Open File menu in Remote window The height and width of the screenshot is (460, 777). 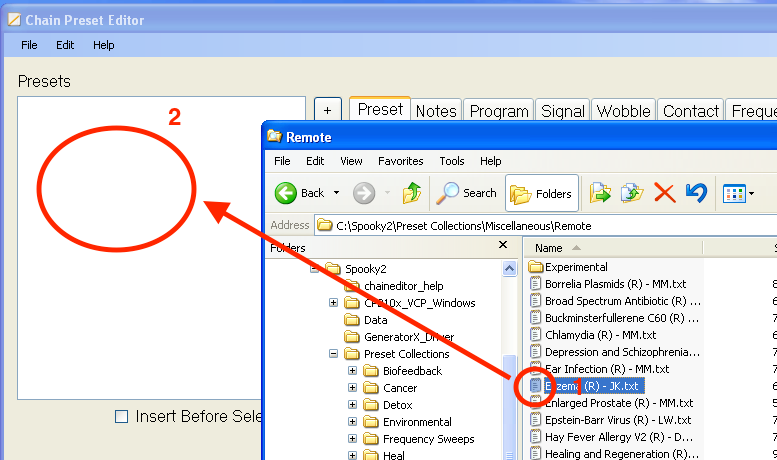tap(282, 161)
